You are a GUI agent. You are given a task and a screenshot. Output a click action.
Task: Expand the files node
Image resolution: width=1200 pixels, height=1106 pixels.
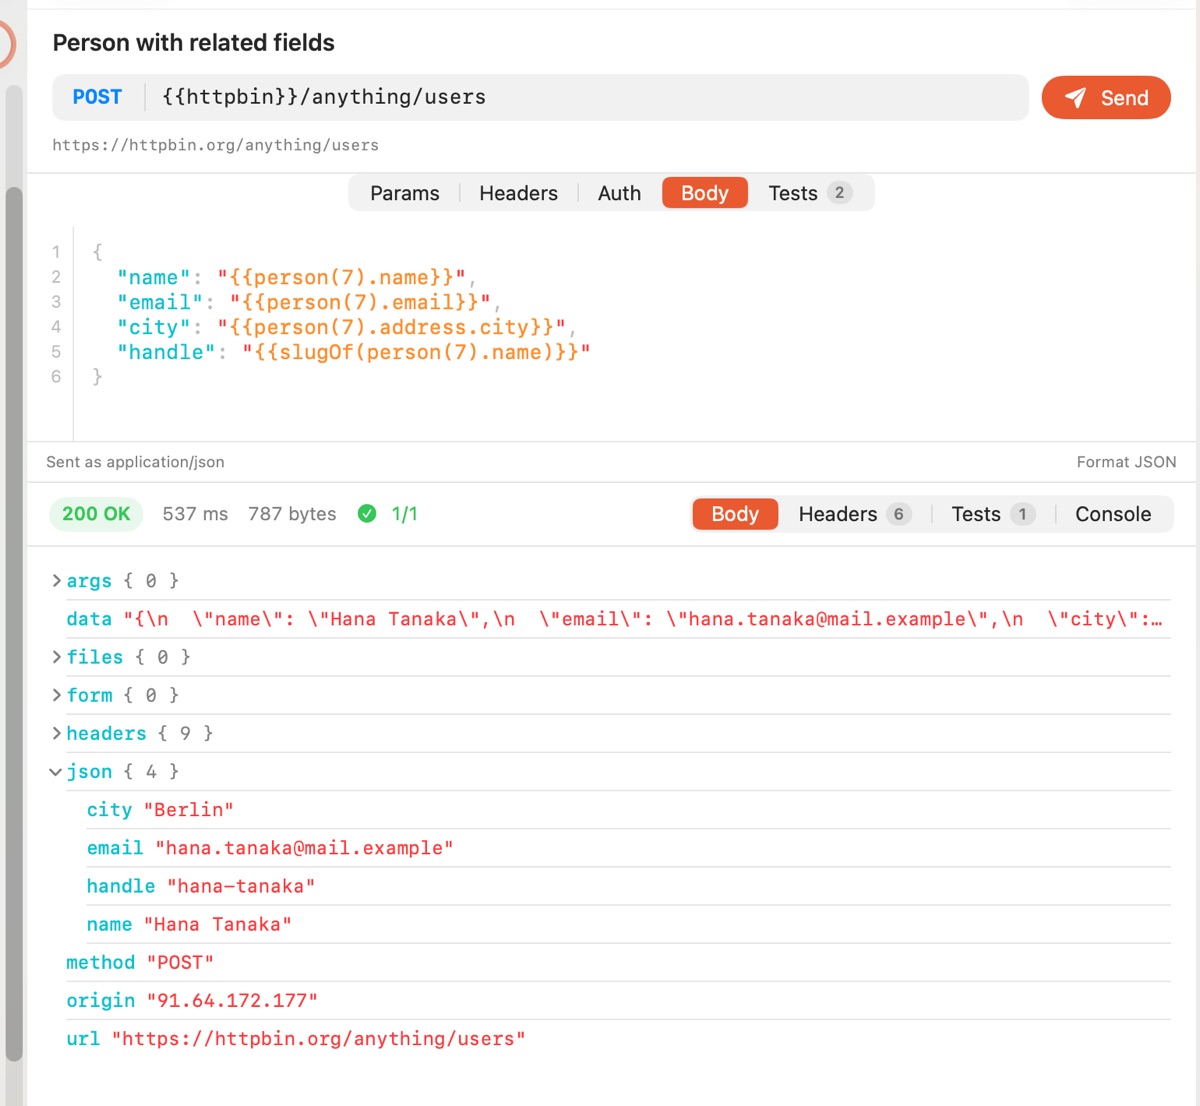[x=57, y=657]
